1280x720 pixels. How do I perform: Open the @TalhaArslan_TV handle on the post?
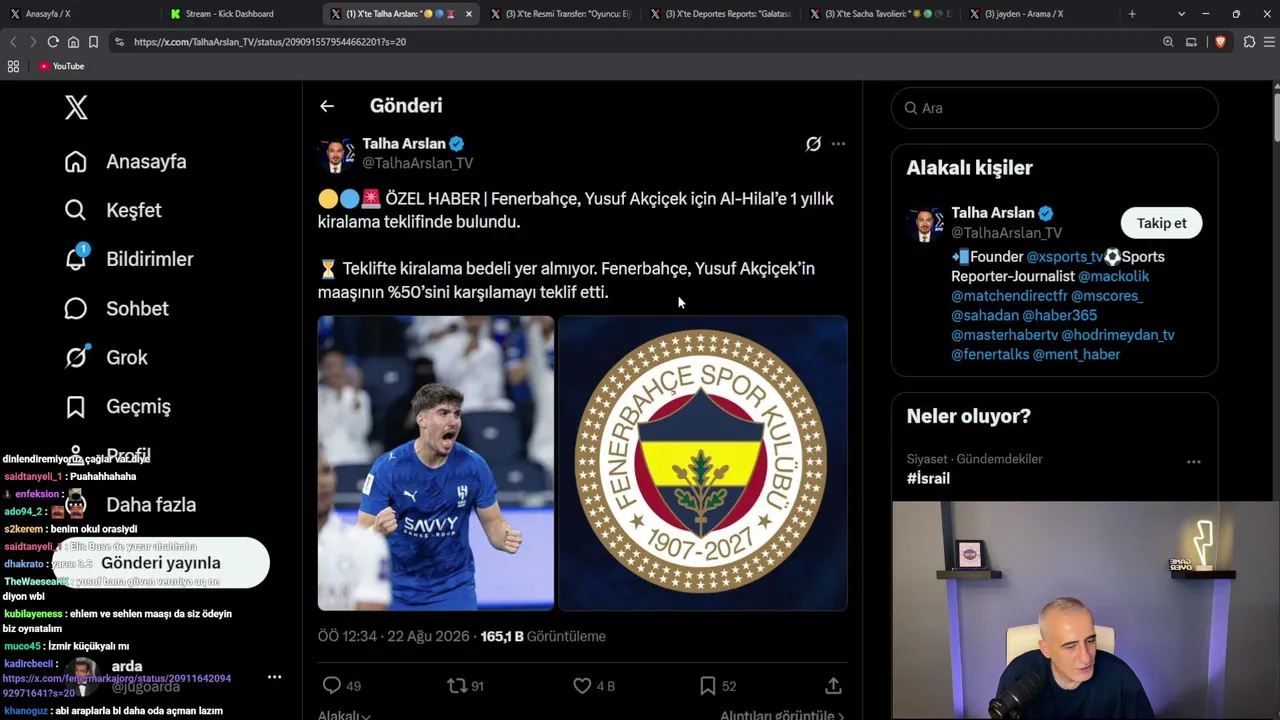[x=418, y=163]
